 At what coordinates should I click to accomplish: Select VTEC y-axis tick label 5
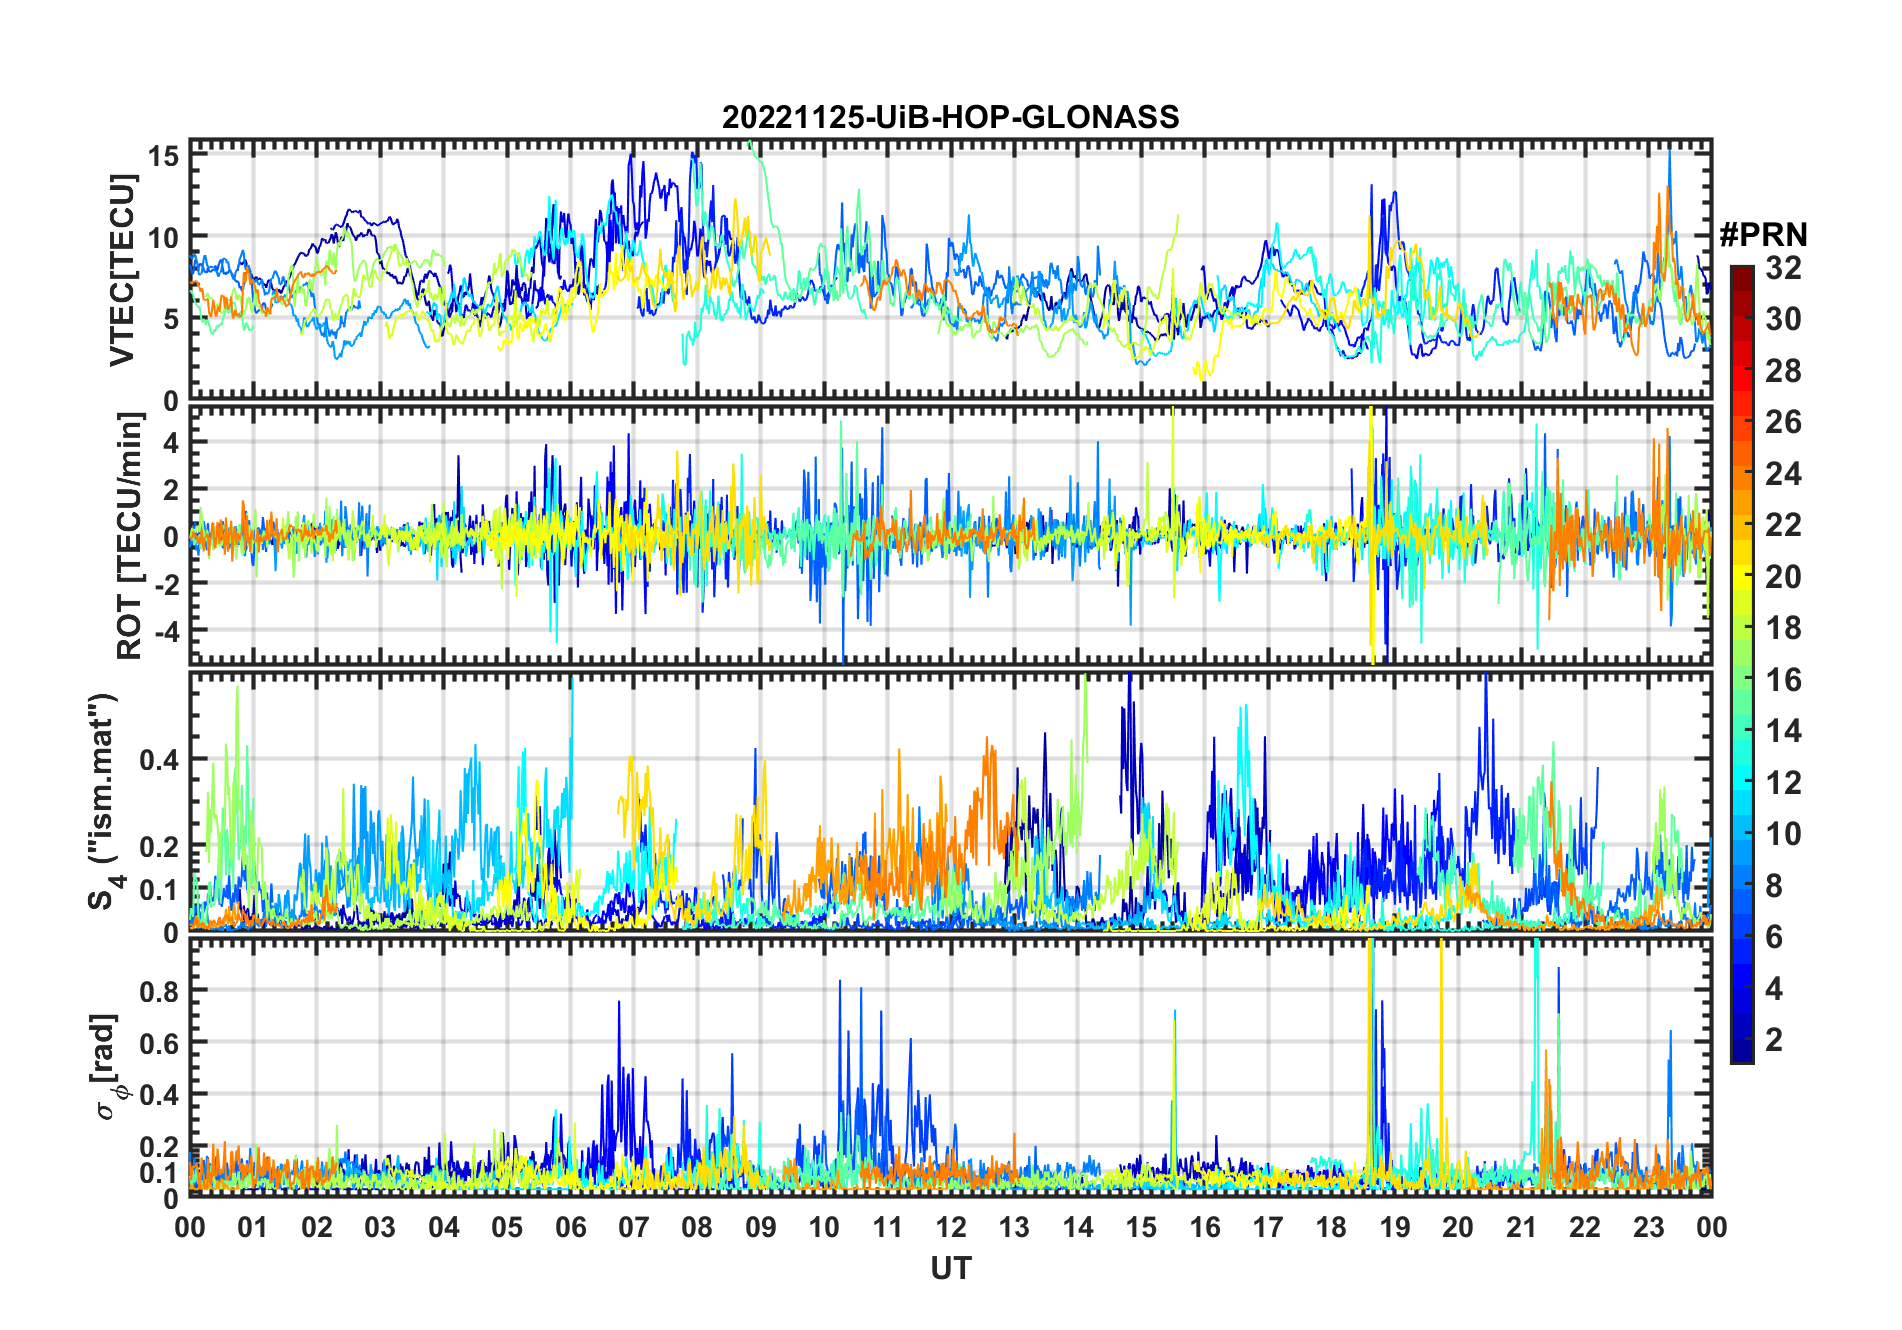pos(171,319)
